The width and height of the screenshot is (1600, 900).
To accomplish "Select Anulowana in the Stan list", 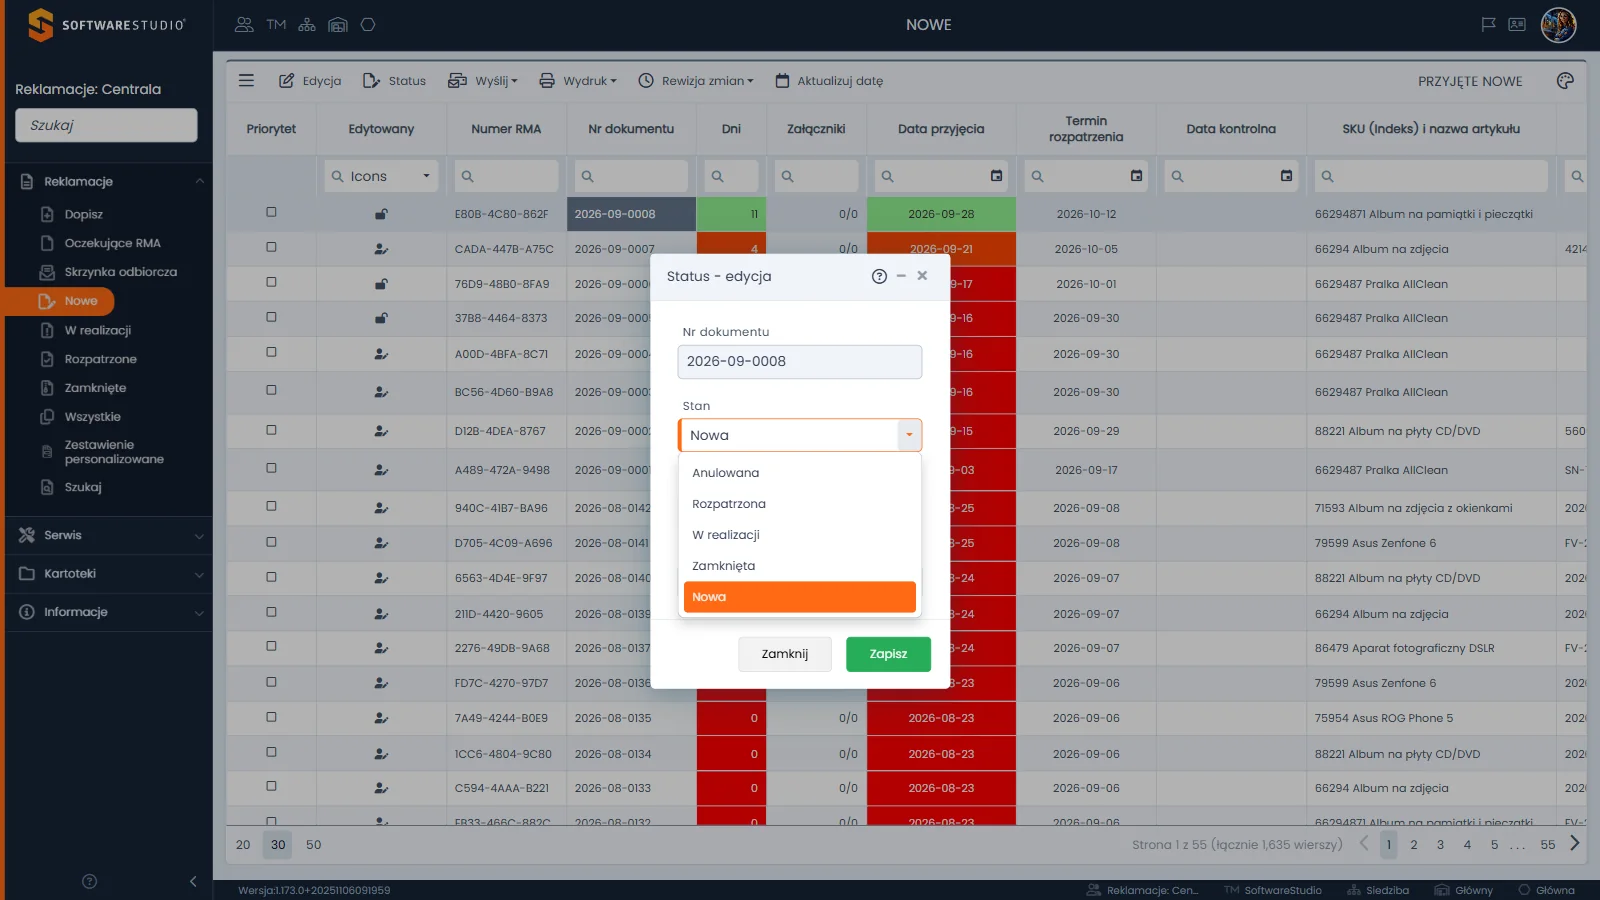I will (799, 473).
